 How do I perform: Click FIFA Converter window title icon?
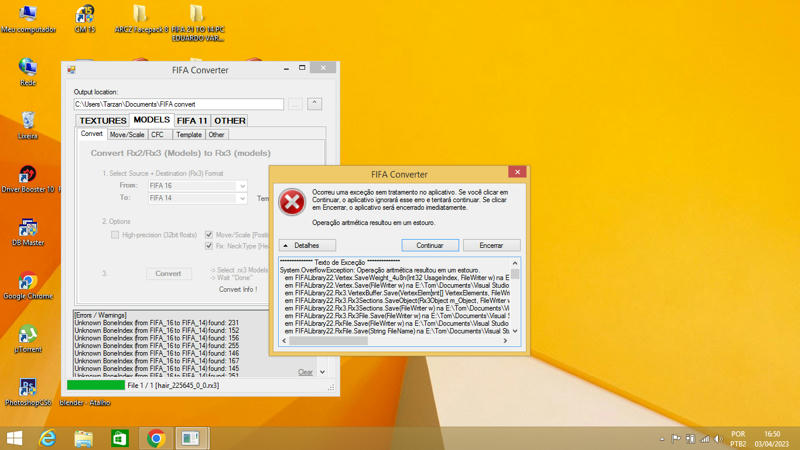point(71,70)
